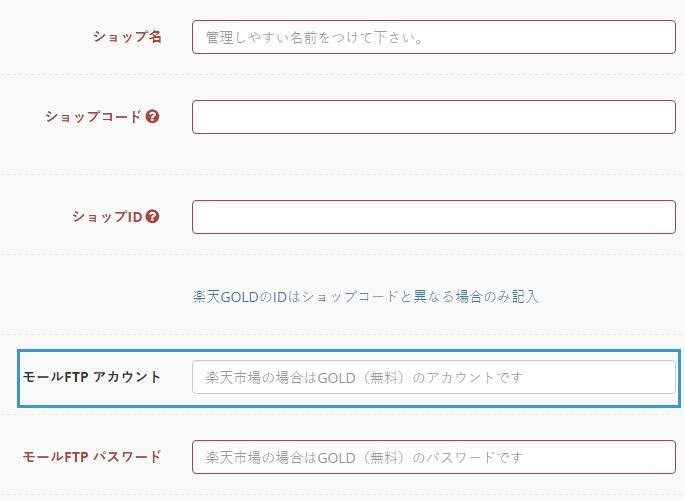The width and height of the screenshot is (685, 501).
Task: Click the モールFTP アカウント label
Action: pos(92,377)
